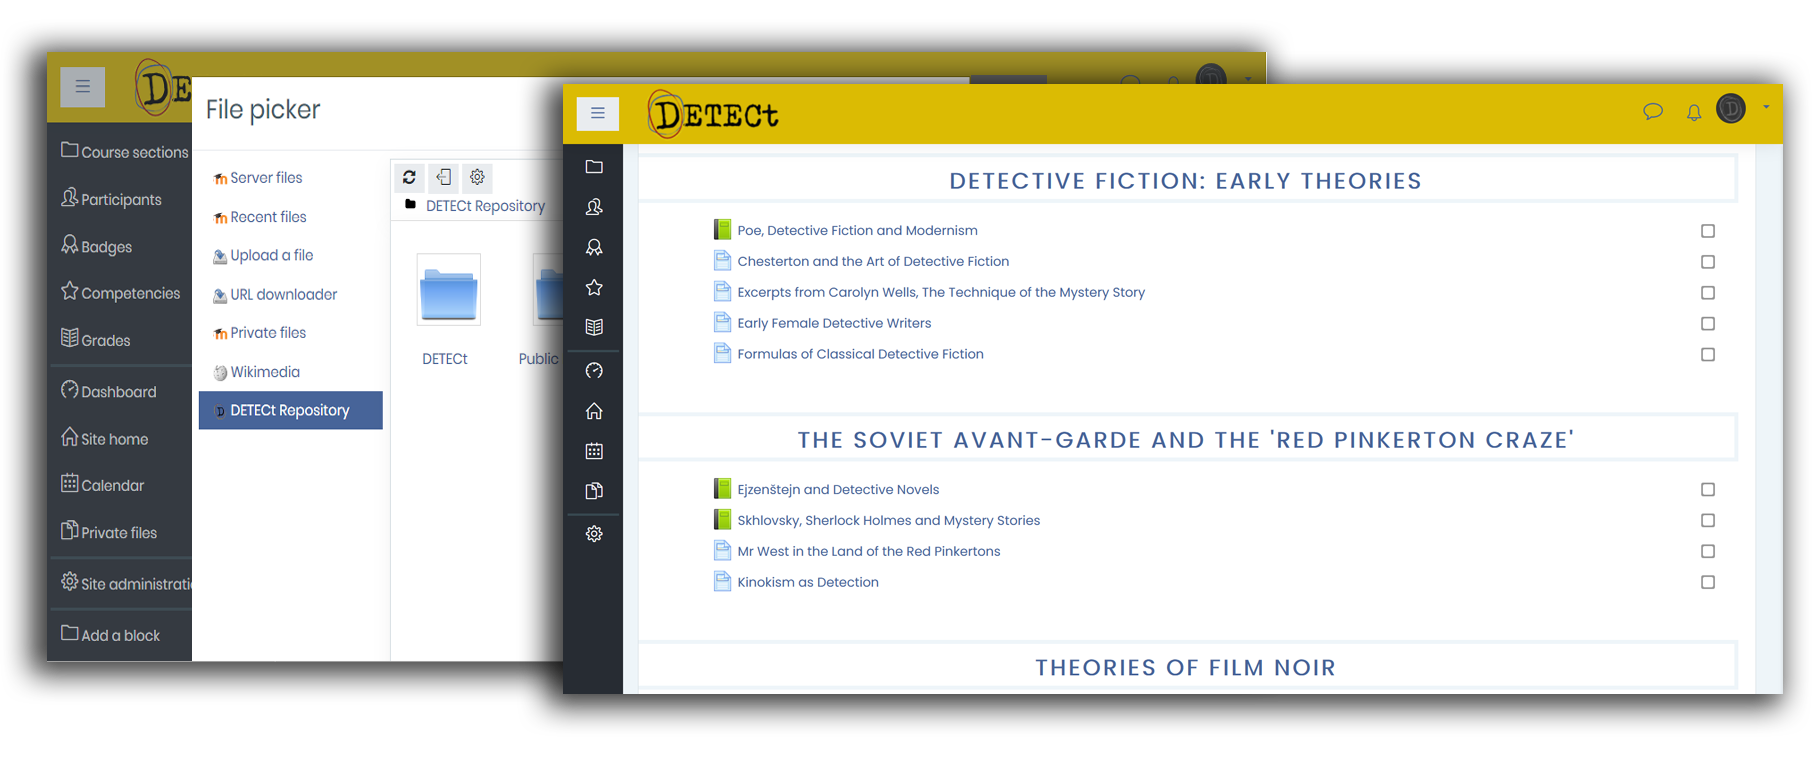Toggle the front window hamburger menu button
Screen dimensions: 1812x780
click(x=598, y=114)
